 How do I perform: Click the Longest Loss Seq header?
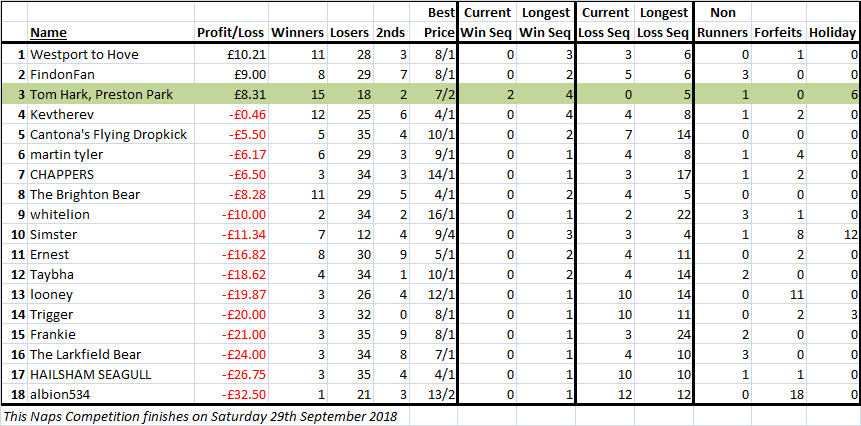click(663, 23)
